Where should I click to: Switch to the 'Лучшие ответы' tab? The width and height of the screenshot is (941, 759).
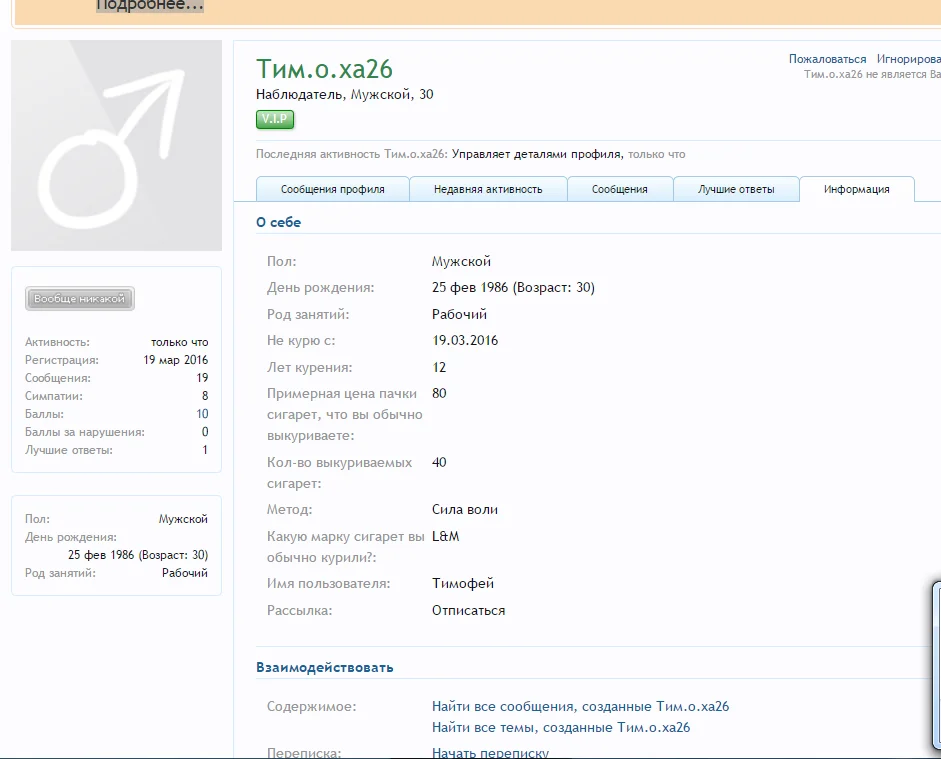735,189
